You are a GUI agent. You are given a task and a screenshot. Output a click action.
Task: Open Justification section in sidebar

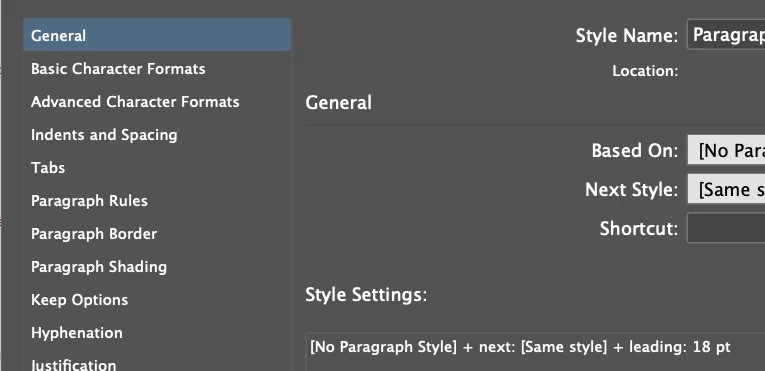[x=157, y=364]
